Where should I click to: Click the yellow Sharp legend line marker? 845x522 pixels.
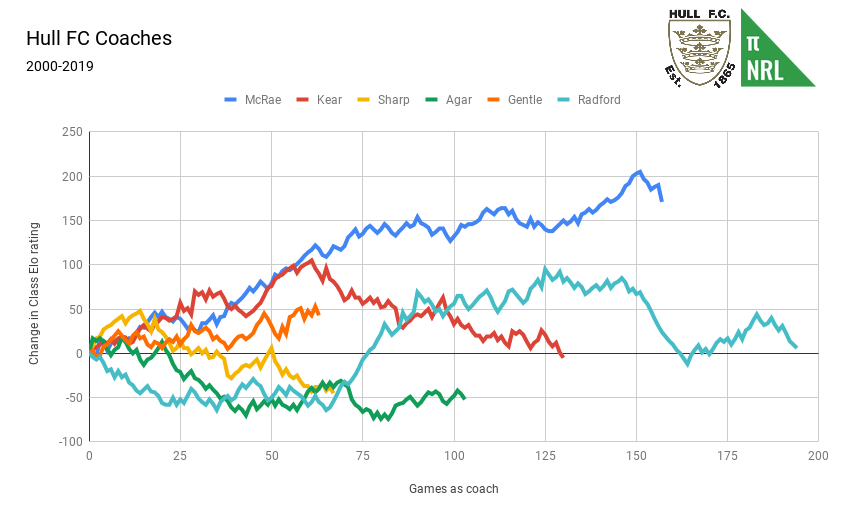(x=364, y=100)
